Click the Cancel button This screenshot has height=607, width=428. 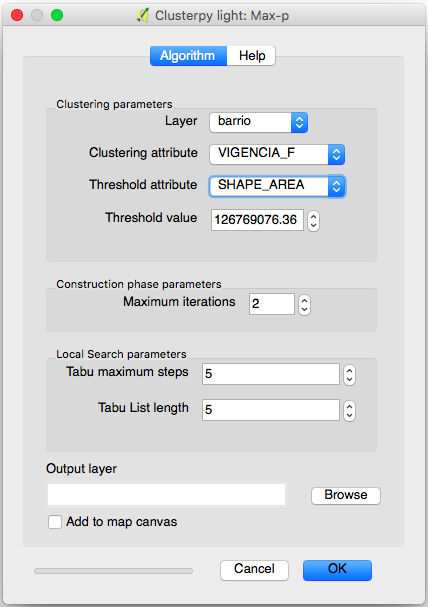[x=254, y=570]
